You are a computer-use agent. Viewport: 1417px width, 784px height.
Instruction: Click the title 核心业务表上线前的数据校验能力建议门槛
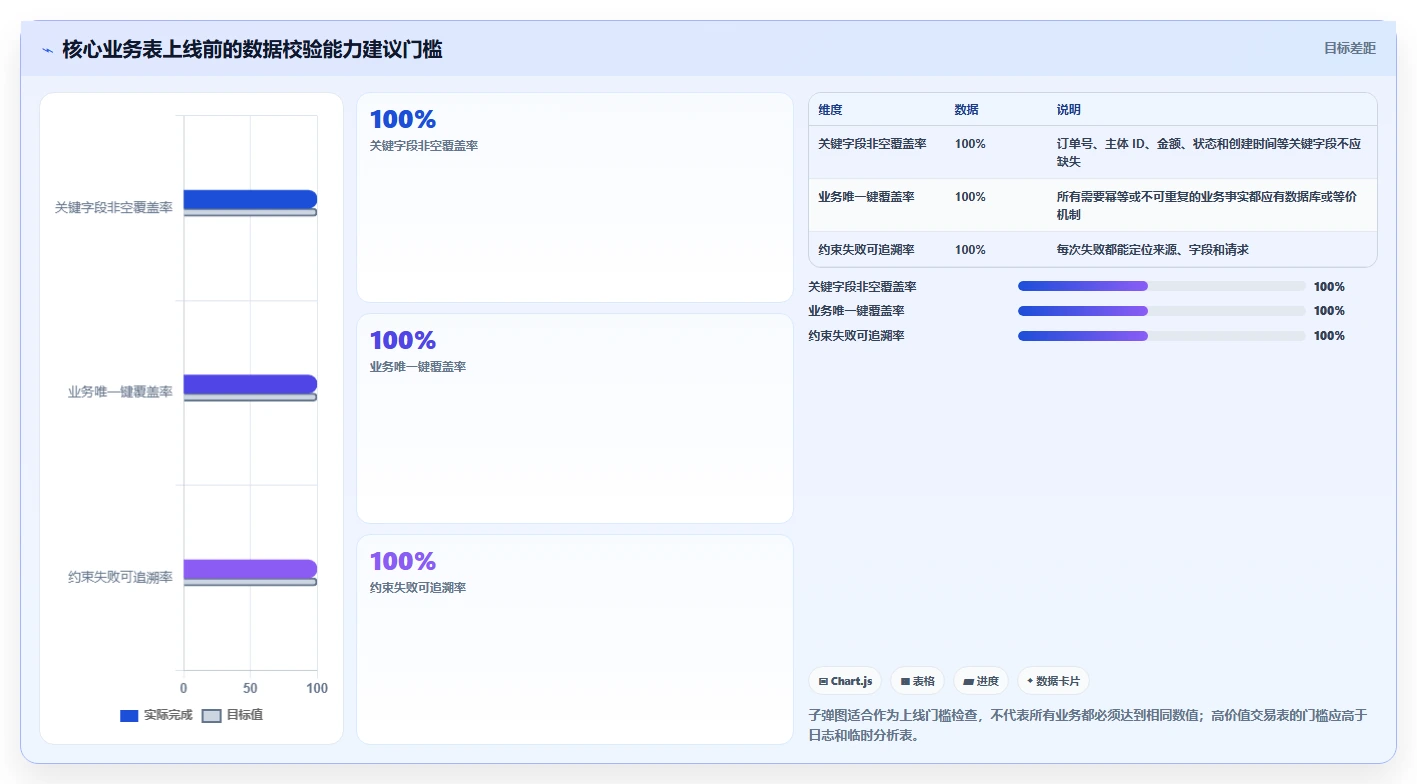pos(252,49)
